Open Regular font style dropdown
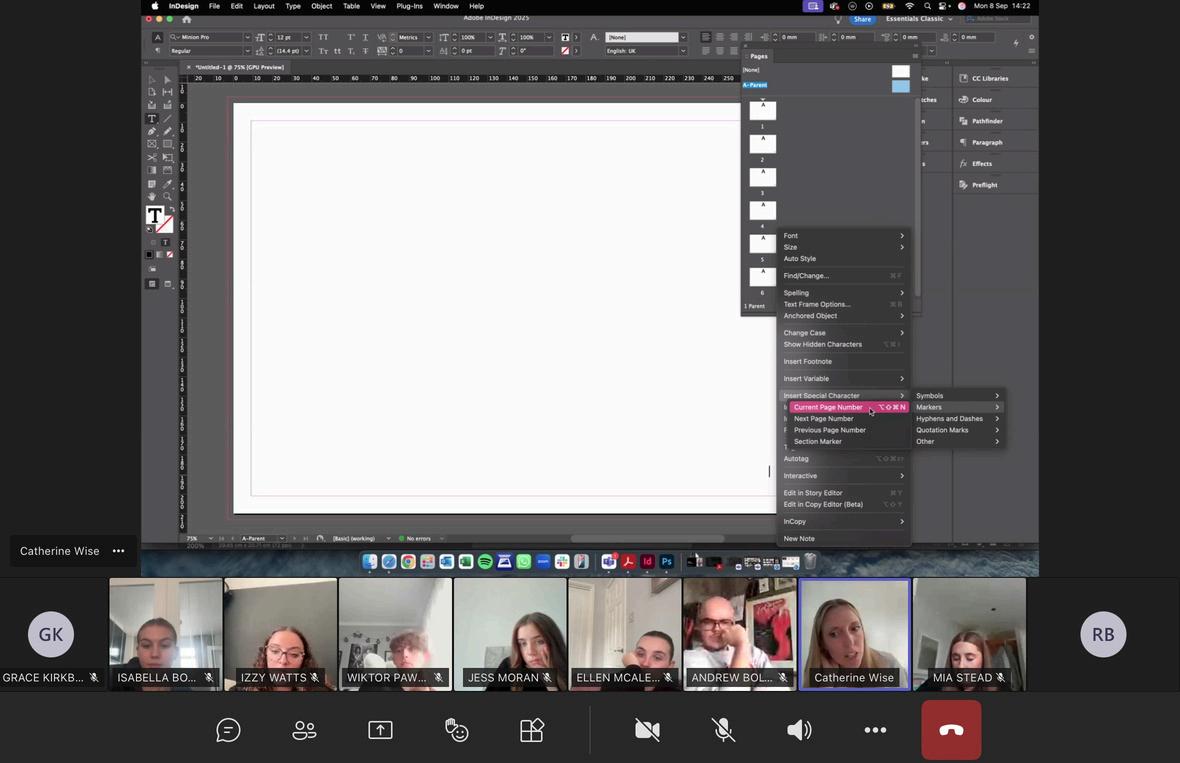 [x=247, y=50]
